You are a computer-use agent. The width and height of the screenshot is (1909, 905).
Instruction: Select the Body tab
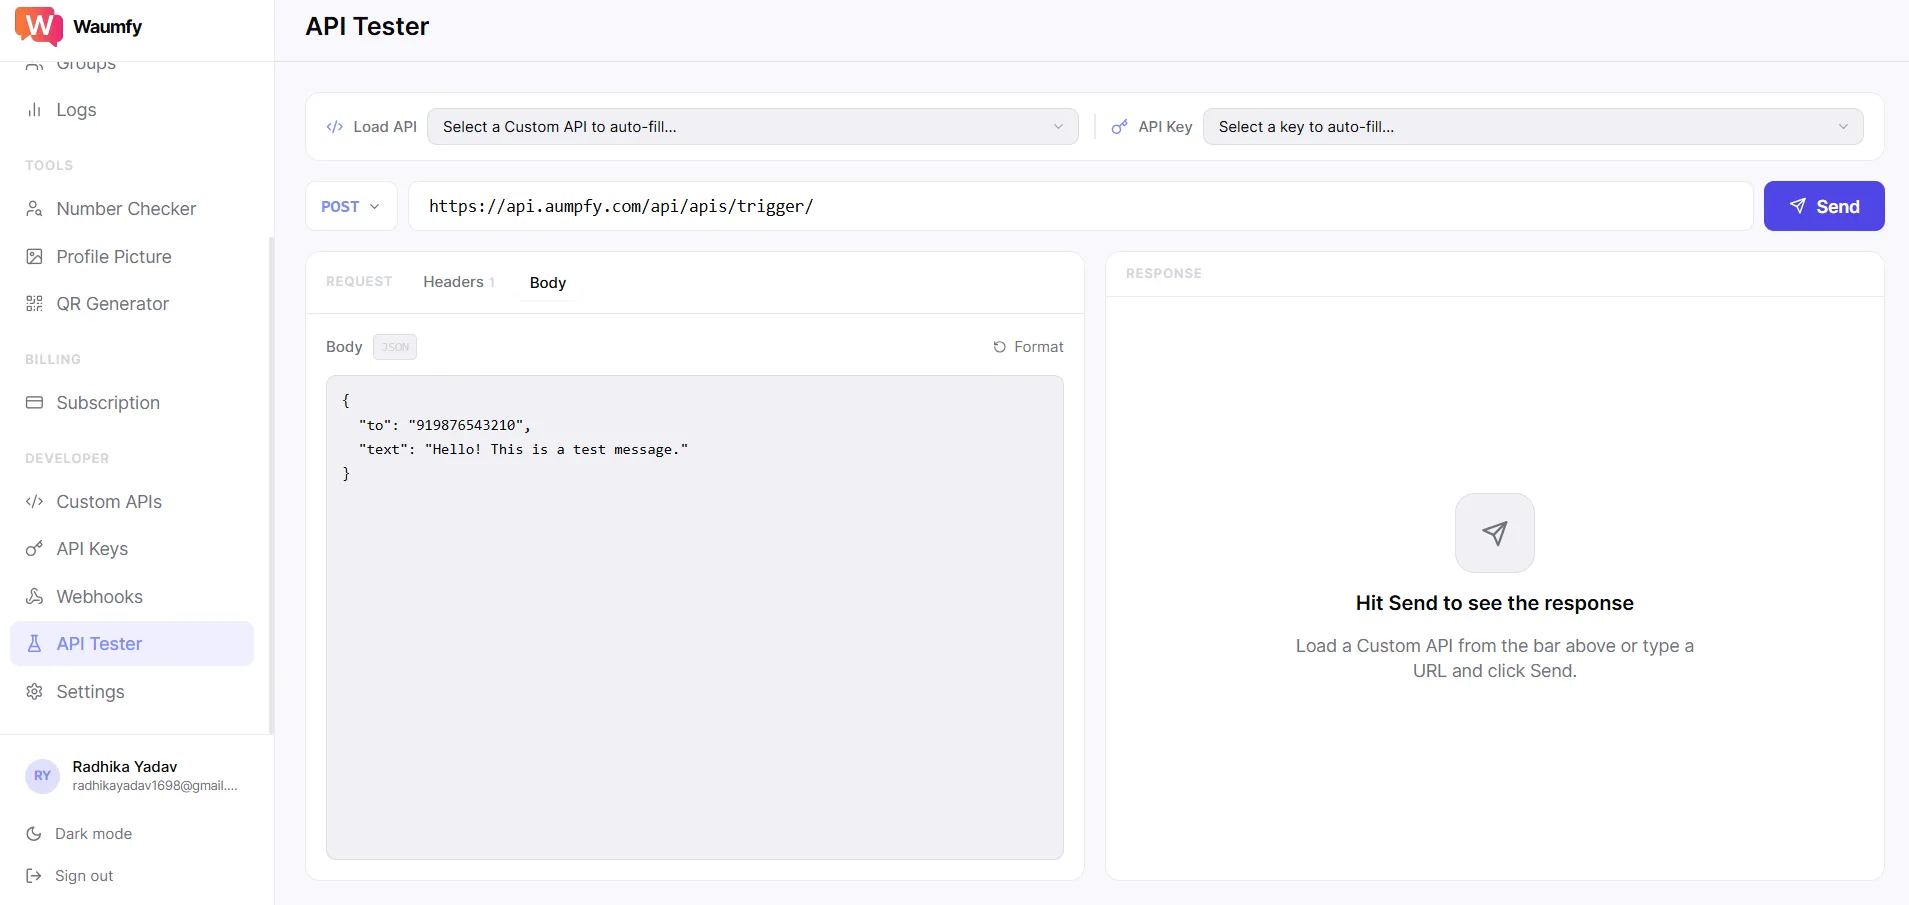click(x=547, y=283)
